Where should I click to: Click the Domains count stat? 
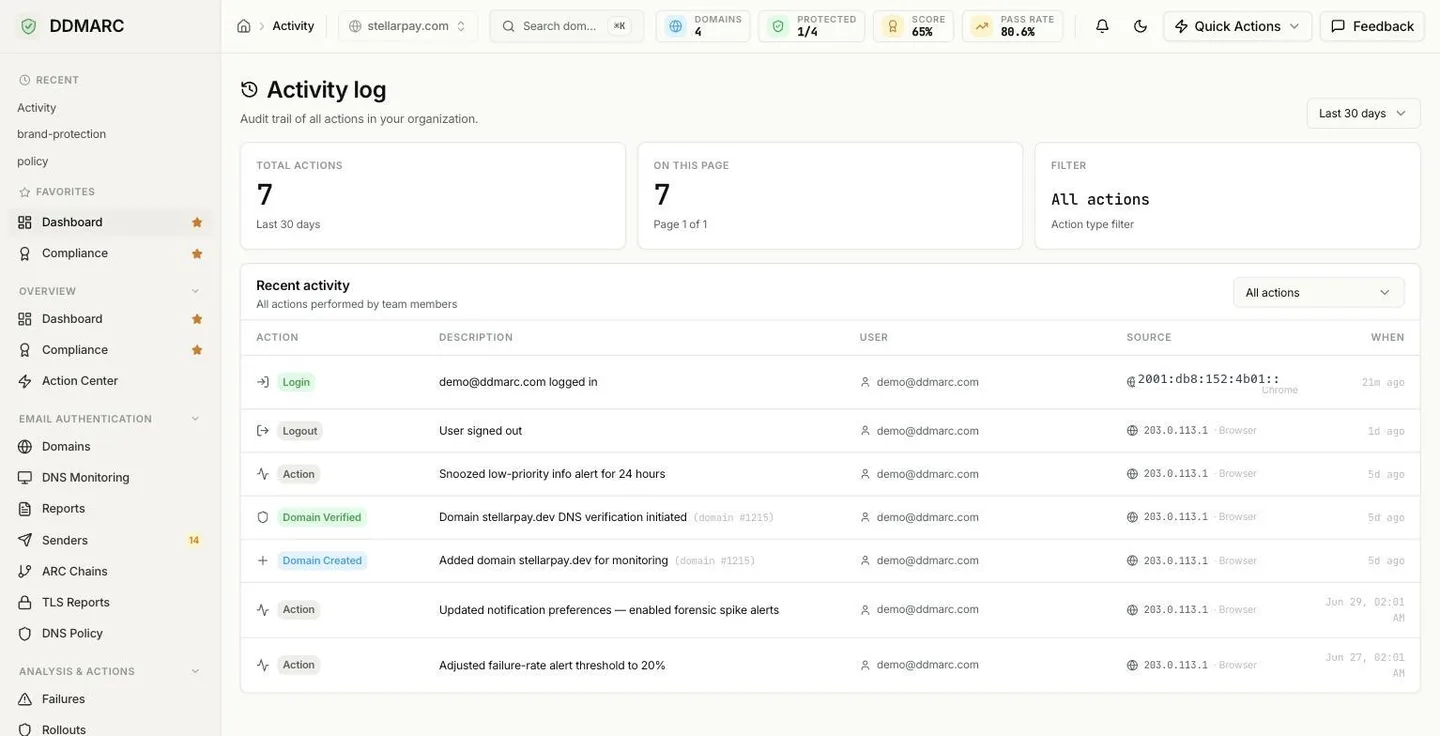pos(703,26)
